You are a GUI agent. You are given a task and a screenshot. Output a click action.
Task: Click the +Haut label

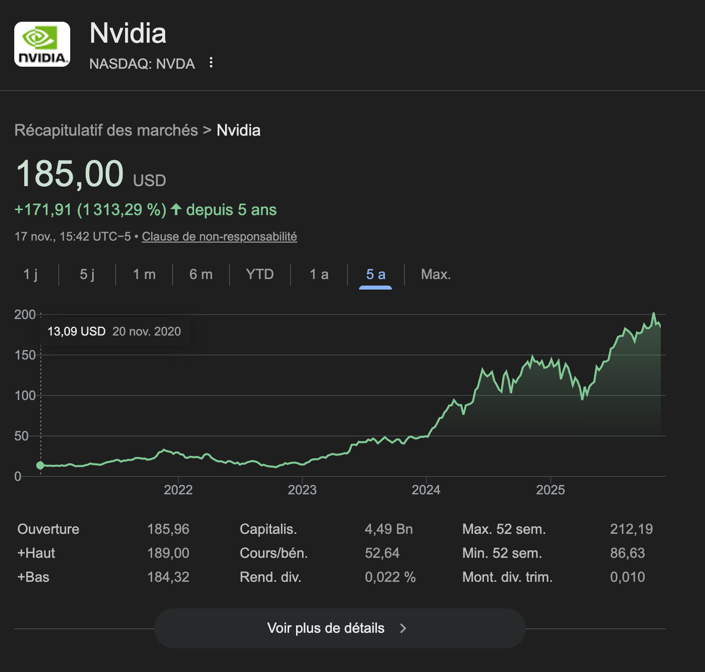point(36,553)
